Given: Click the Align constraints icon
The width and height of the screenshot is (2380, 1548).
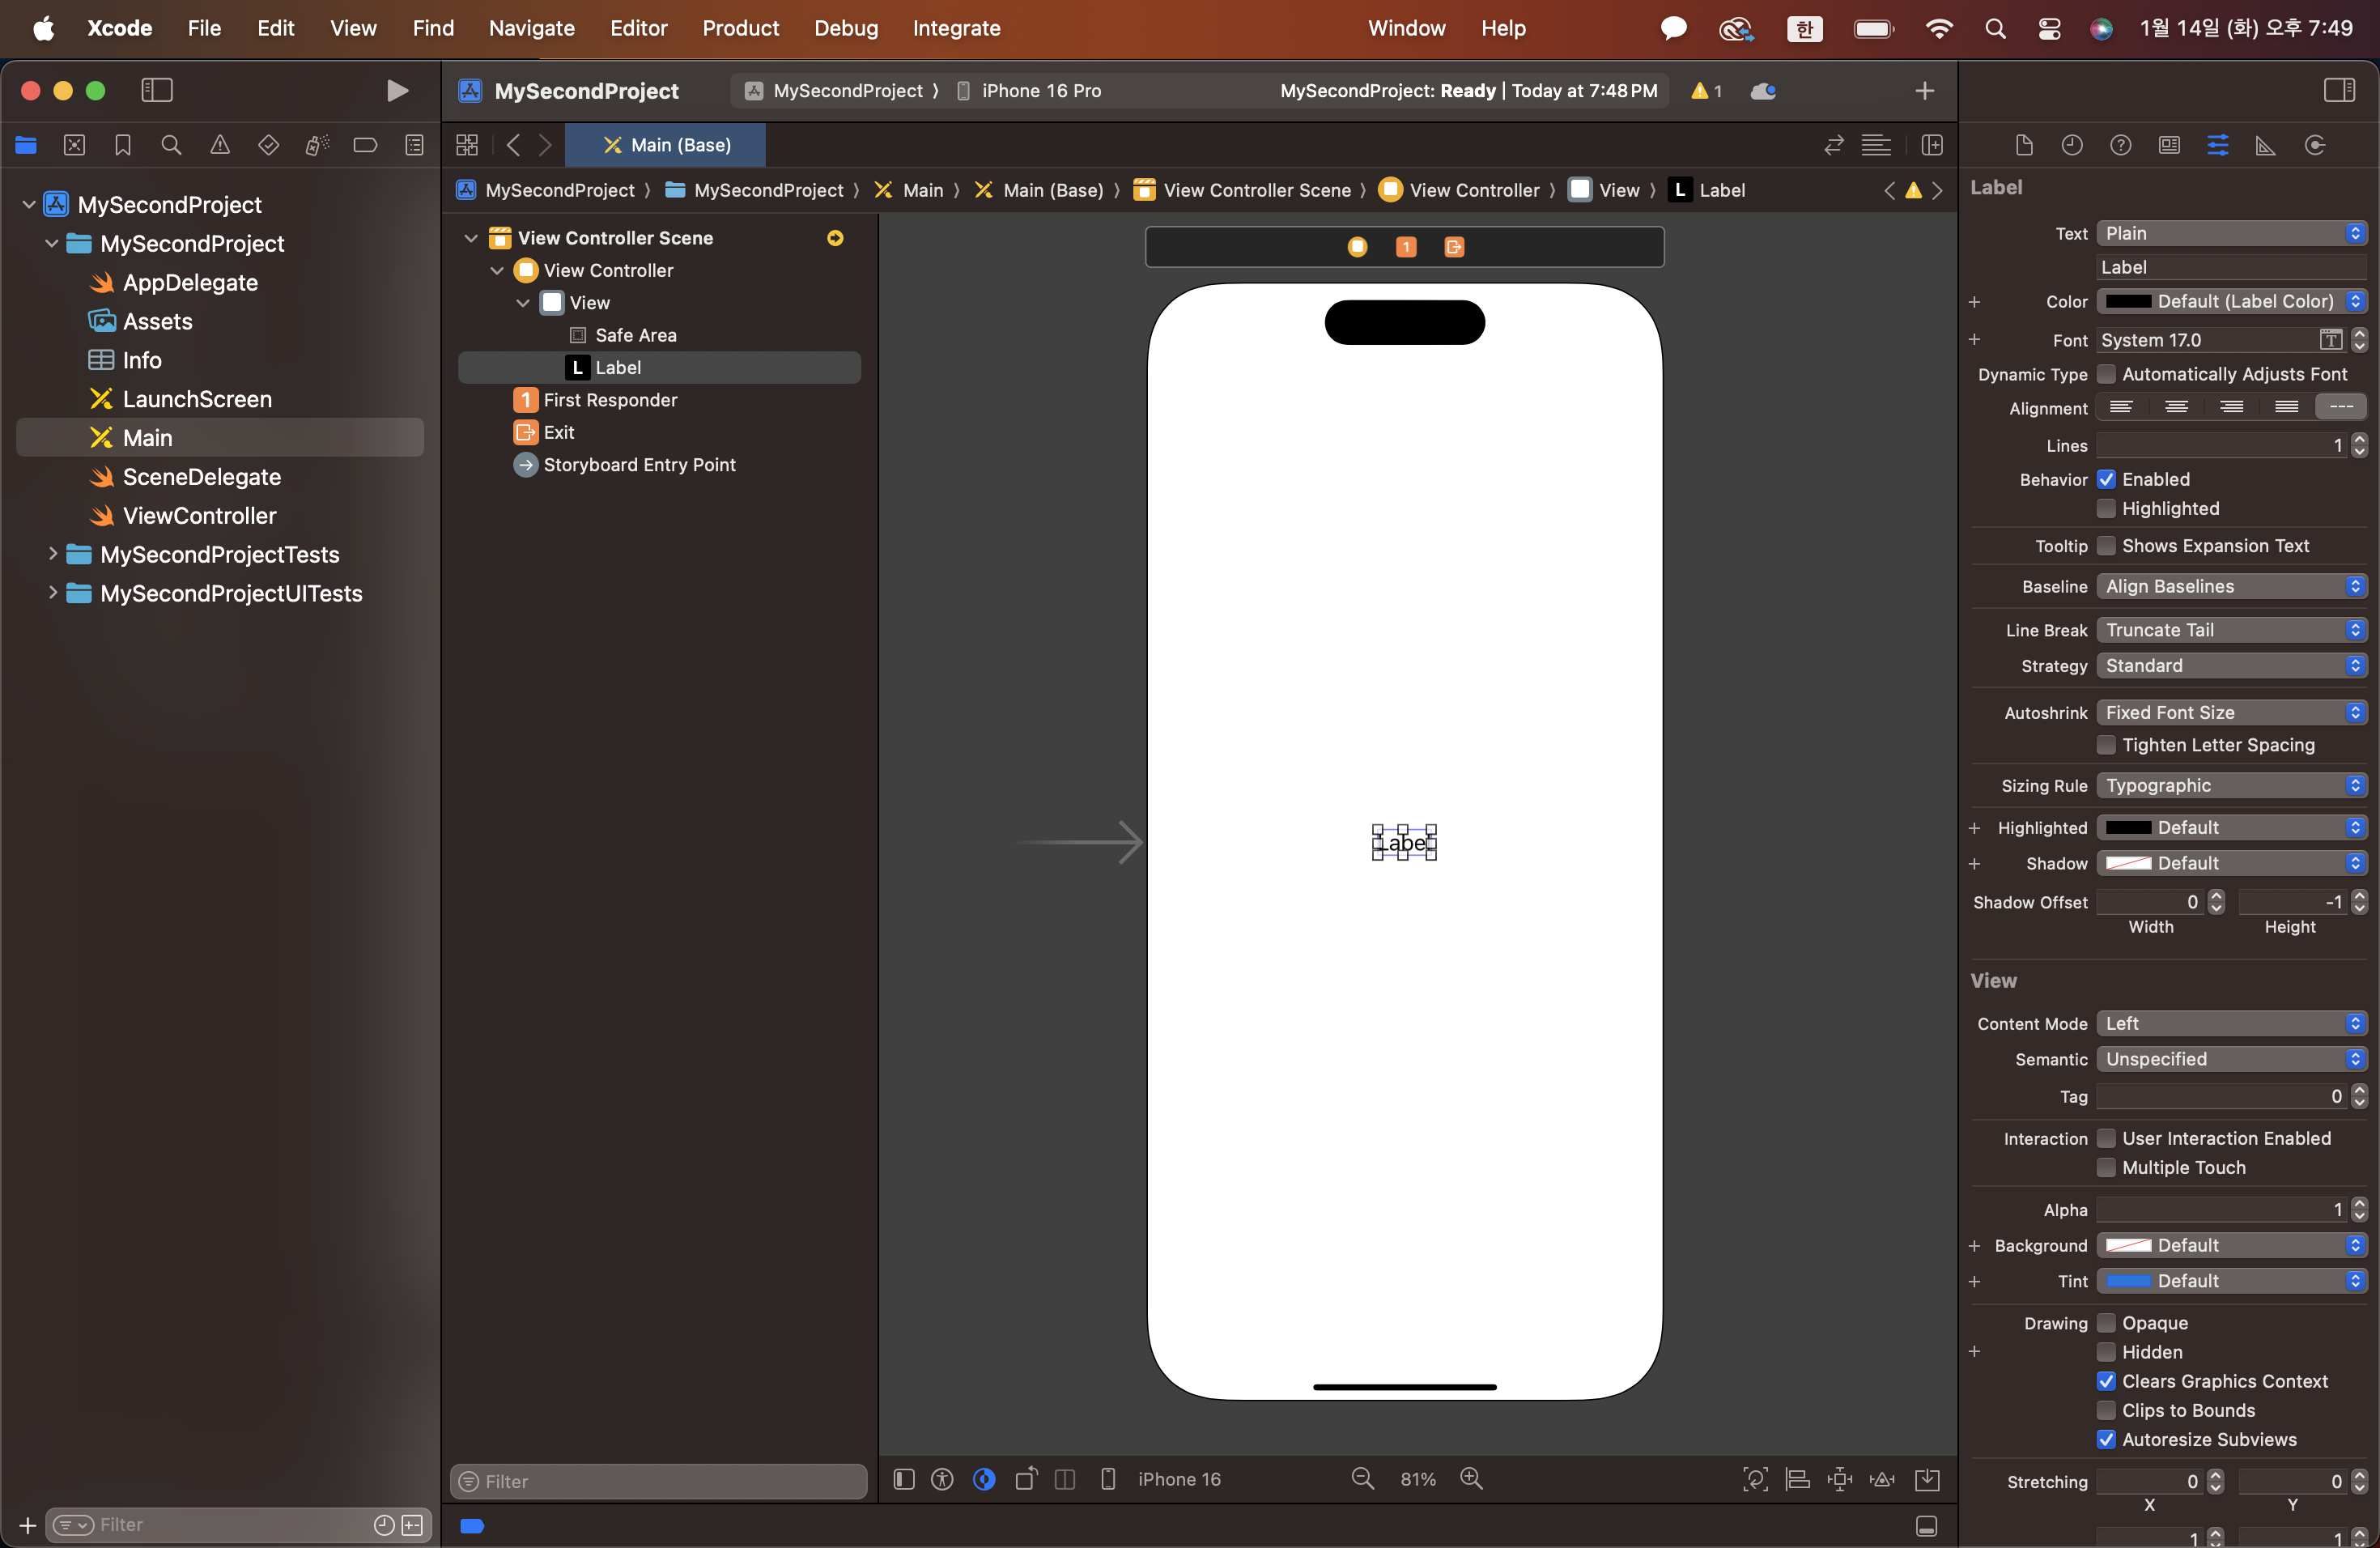Looking at the screenshot, I should coord(1797,1479).
